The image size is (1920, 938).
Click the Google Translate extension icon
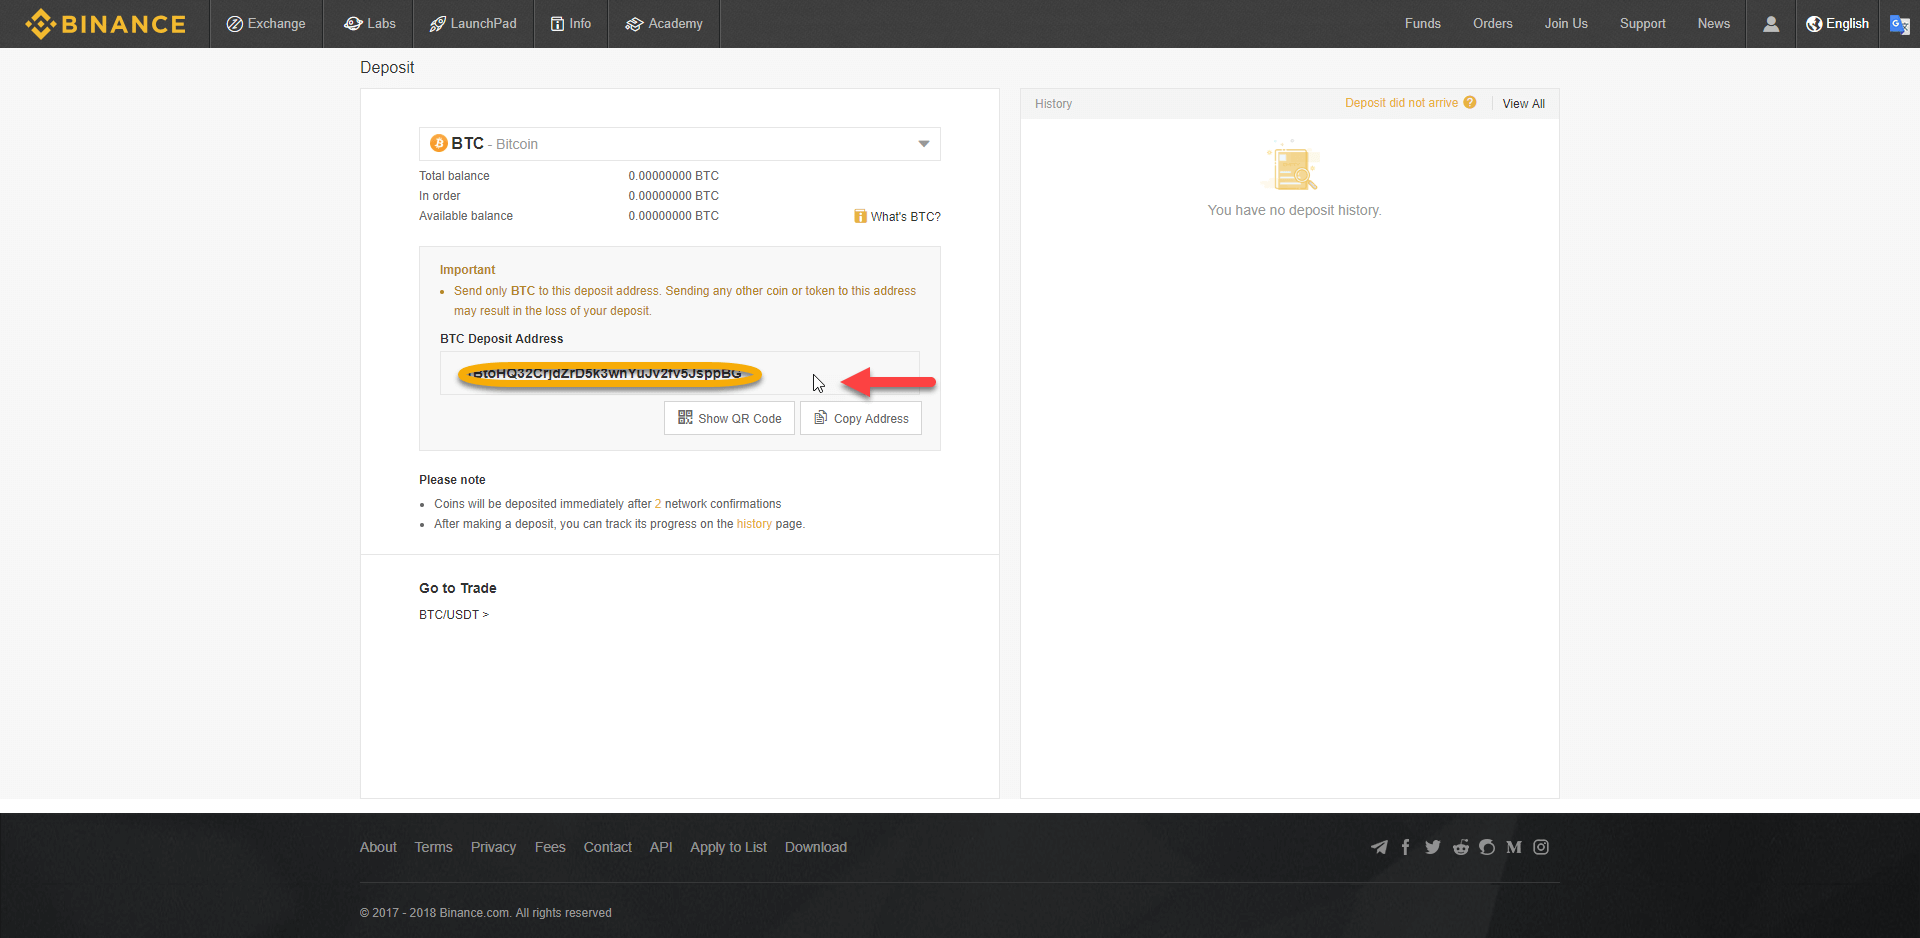pos(1900,25)
